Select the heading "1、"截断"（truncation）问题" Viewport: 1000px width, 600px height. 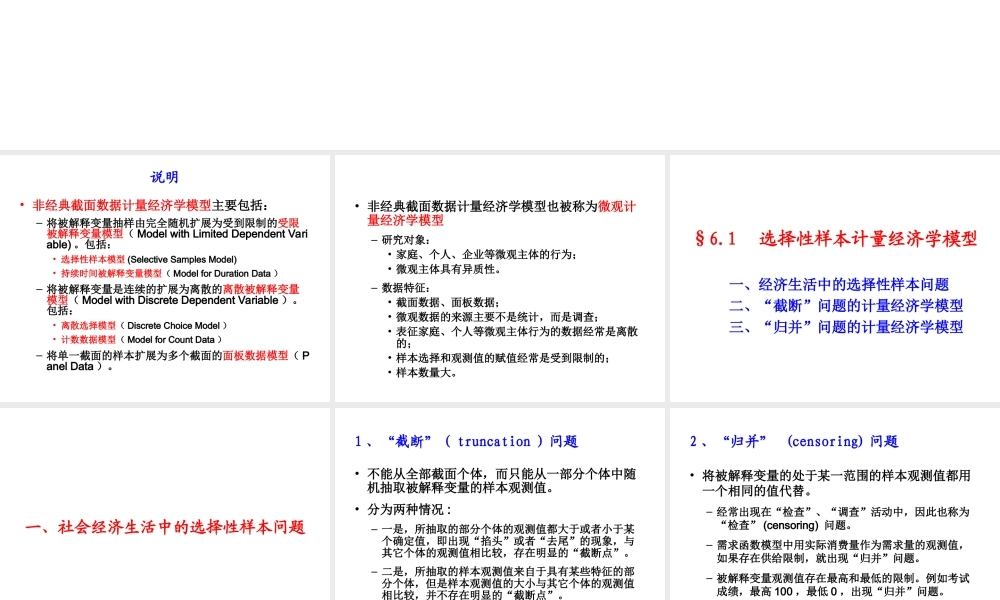tap(466, 441)
